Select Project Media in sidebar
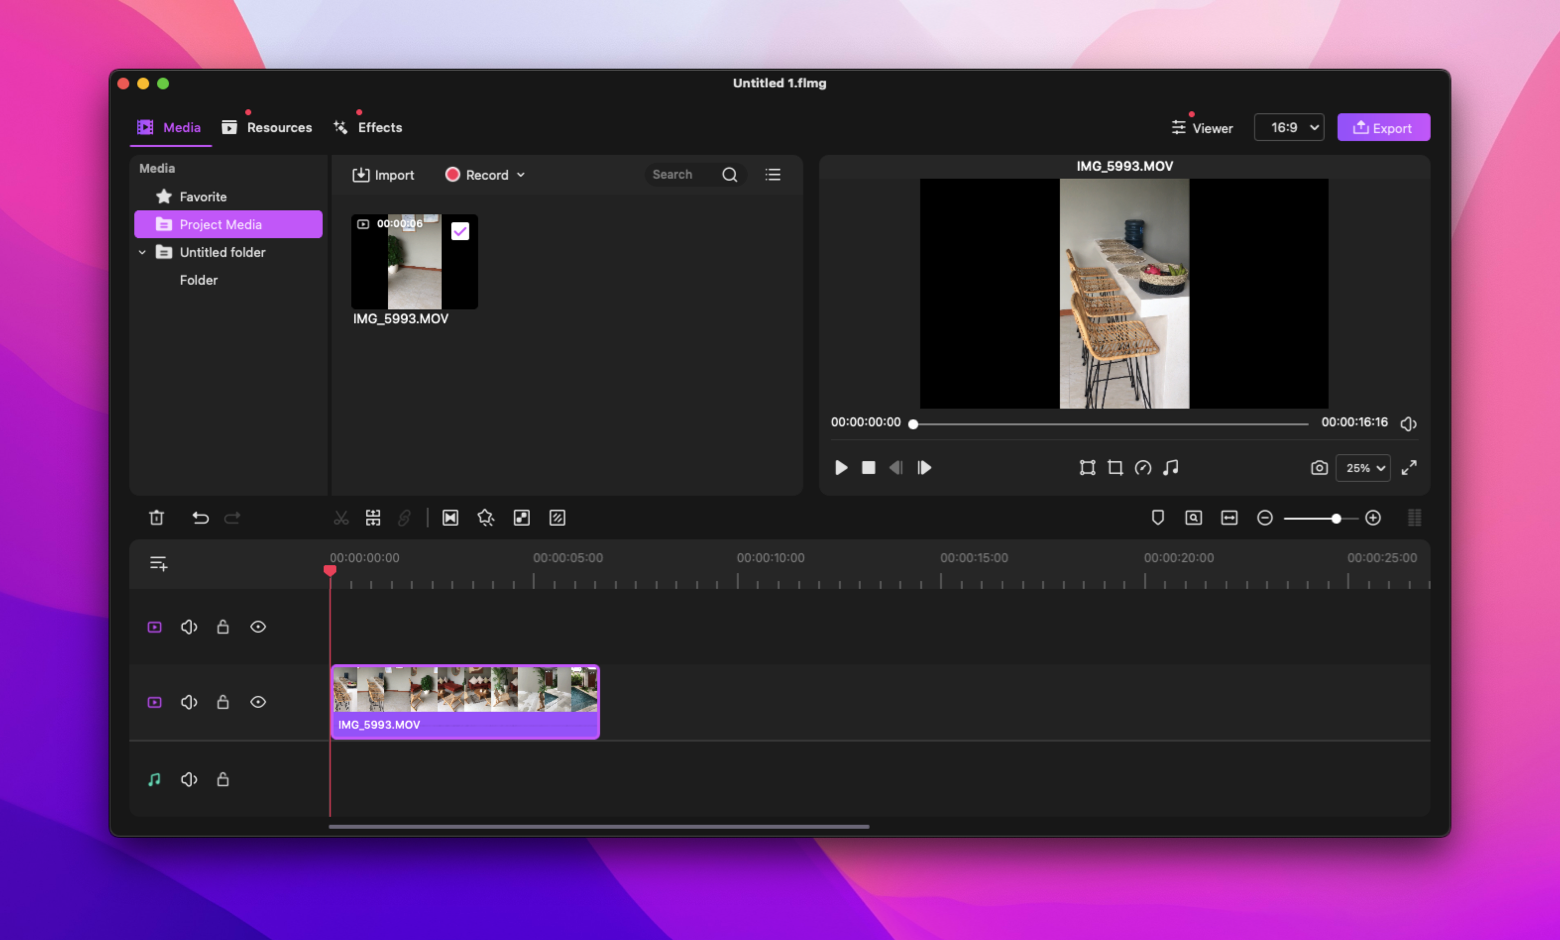 tap(228, 225)
